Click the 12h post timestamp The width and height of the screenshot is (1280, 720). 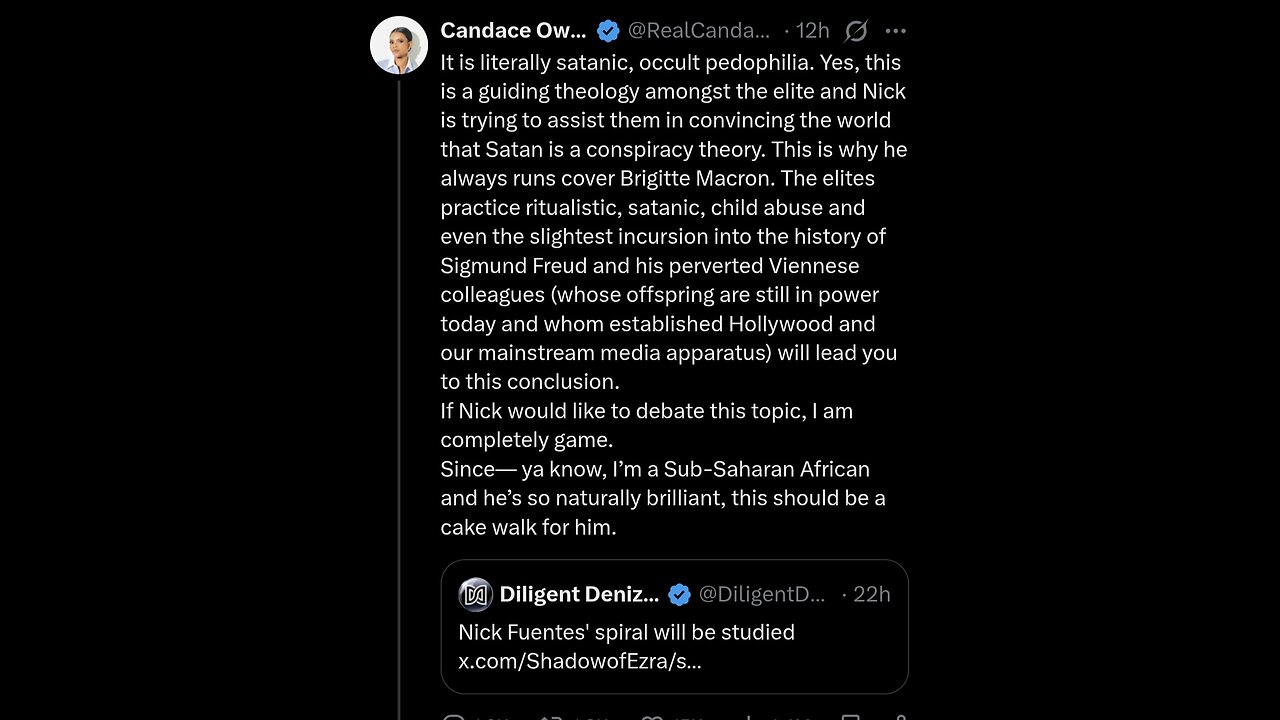(x=813, y=31)
